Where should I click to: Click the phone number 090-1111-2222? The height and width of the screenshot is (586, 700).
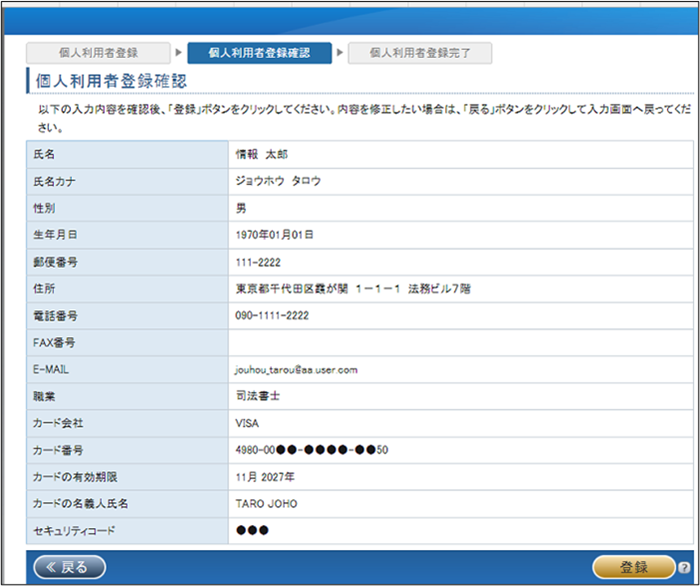(271, 315)
